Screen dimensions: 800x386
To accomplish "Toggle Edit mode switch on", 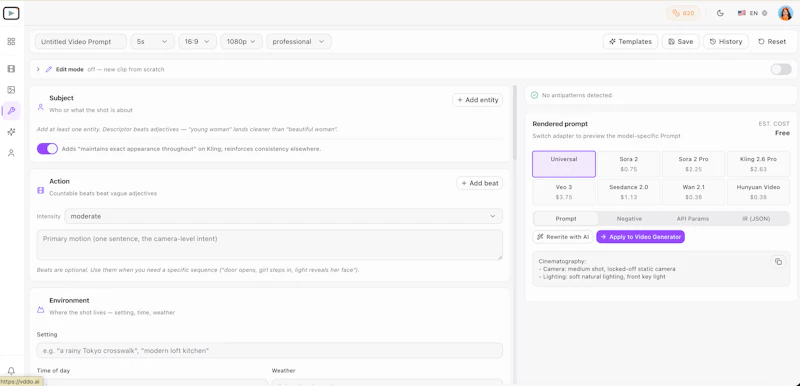I will [x=781, y=69].
